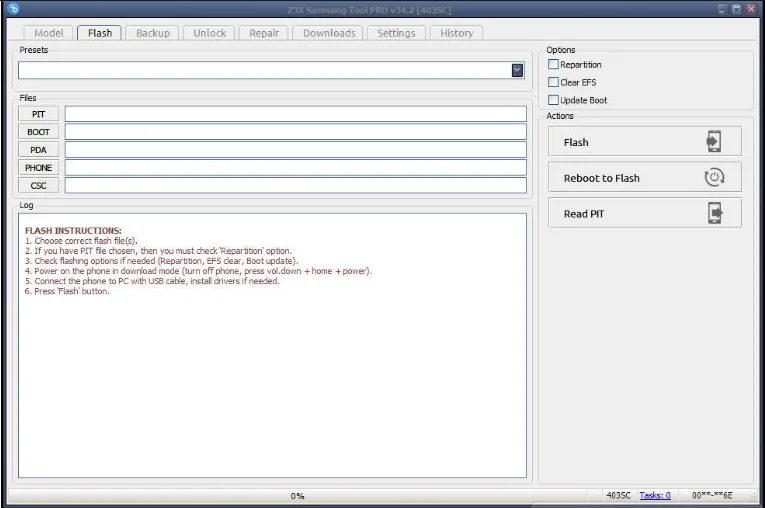This screenshot has height=508, width=765.
Task: Focus the CSC file path field
Action: [296, 185]
